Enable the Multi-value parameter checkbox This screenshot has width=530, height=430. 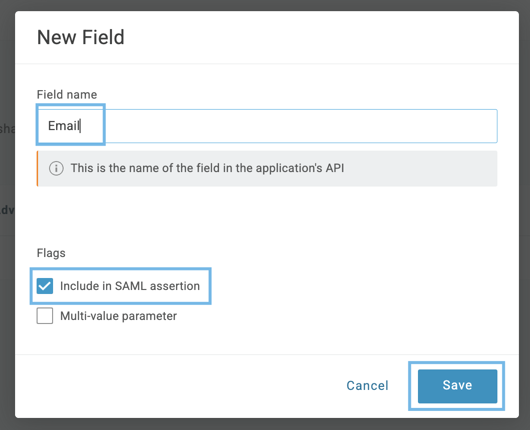tap(45, 316)
